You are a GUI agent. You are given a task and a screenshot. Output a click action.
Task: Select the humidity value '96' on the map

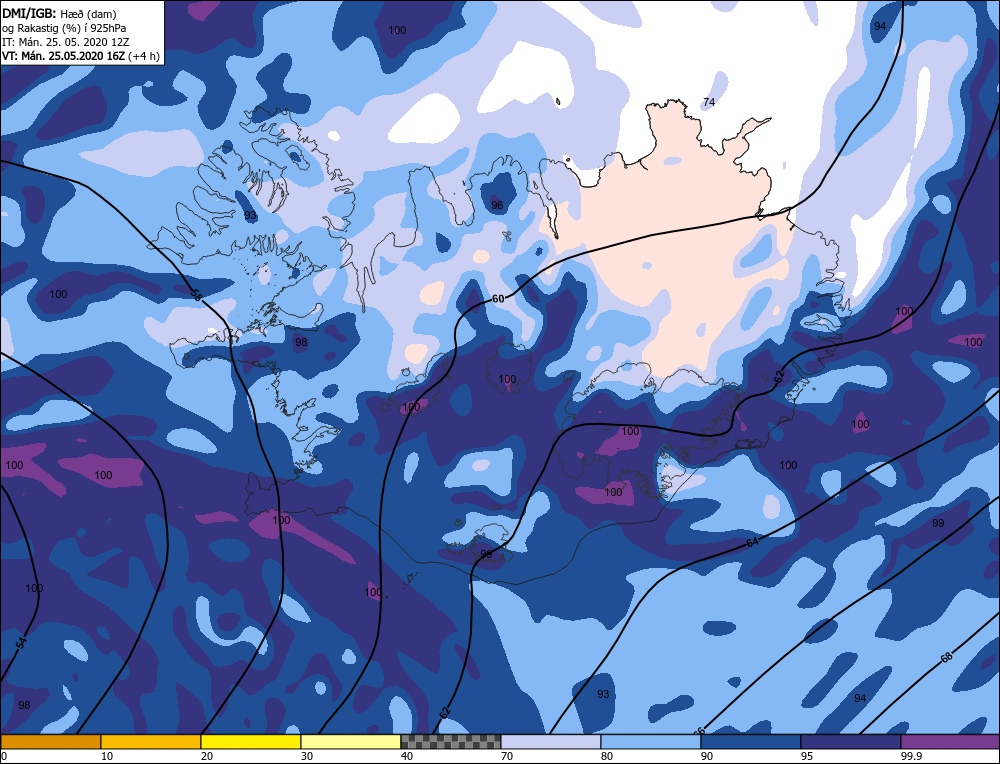497,205
